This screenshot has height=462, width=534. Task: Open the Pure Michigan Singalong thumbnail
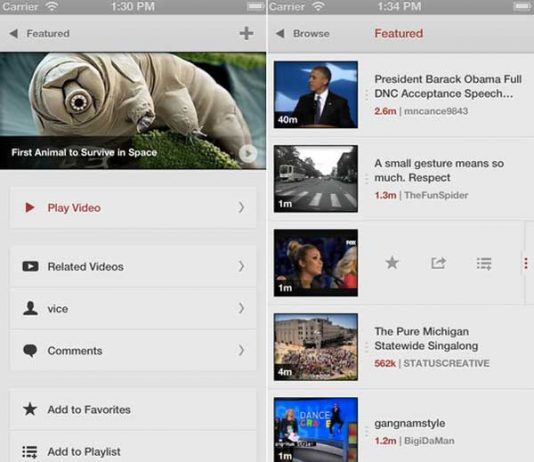click(x=316, y=347)
